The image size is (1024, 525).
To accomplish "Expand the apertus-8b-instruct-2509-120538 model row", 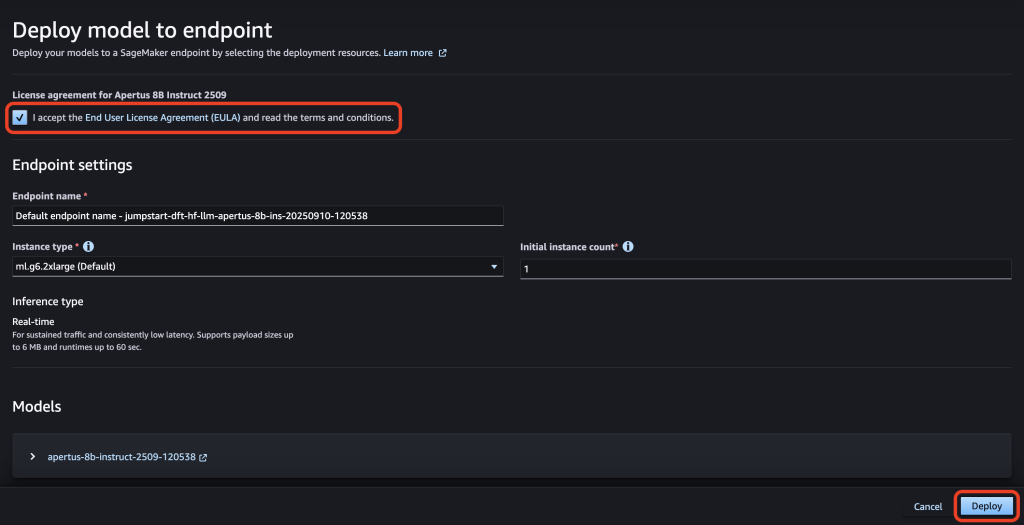I will tap(33, 457).
